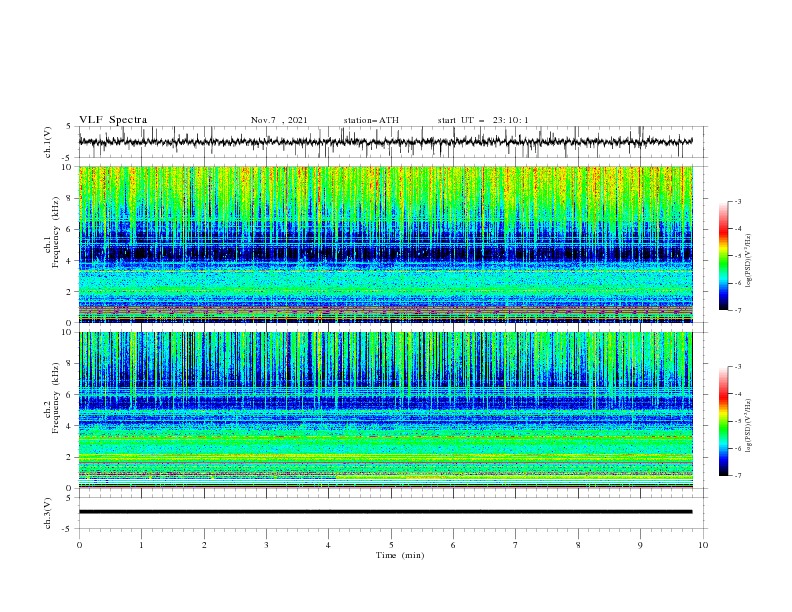The width and height of the screenshot is (792, 612).
Task: Select the ch.2 "Frequency (kHz)" axis label
Action: (x=57, y=398)
